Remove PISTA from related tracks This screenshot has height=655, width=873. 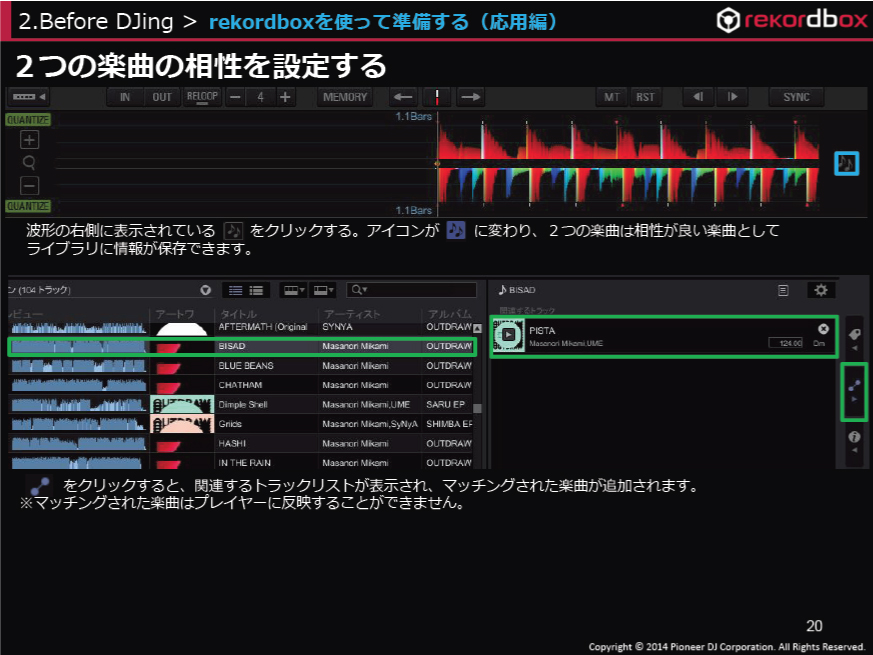click(x=823, y=329)
